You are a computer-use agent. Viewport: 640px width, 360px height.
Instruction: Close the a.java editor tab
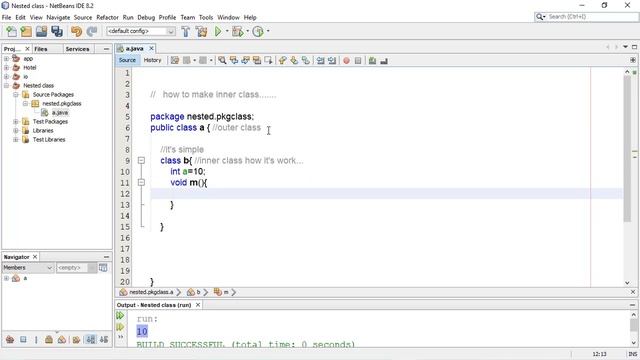point(151,49)
